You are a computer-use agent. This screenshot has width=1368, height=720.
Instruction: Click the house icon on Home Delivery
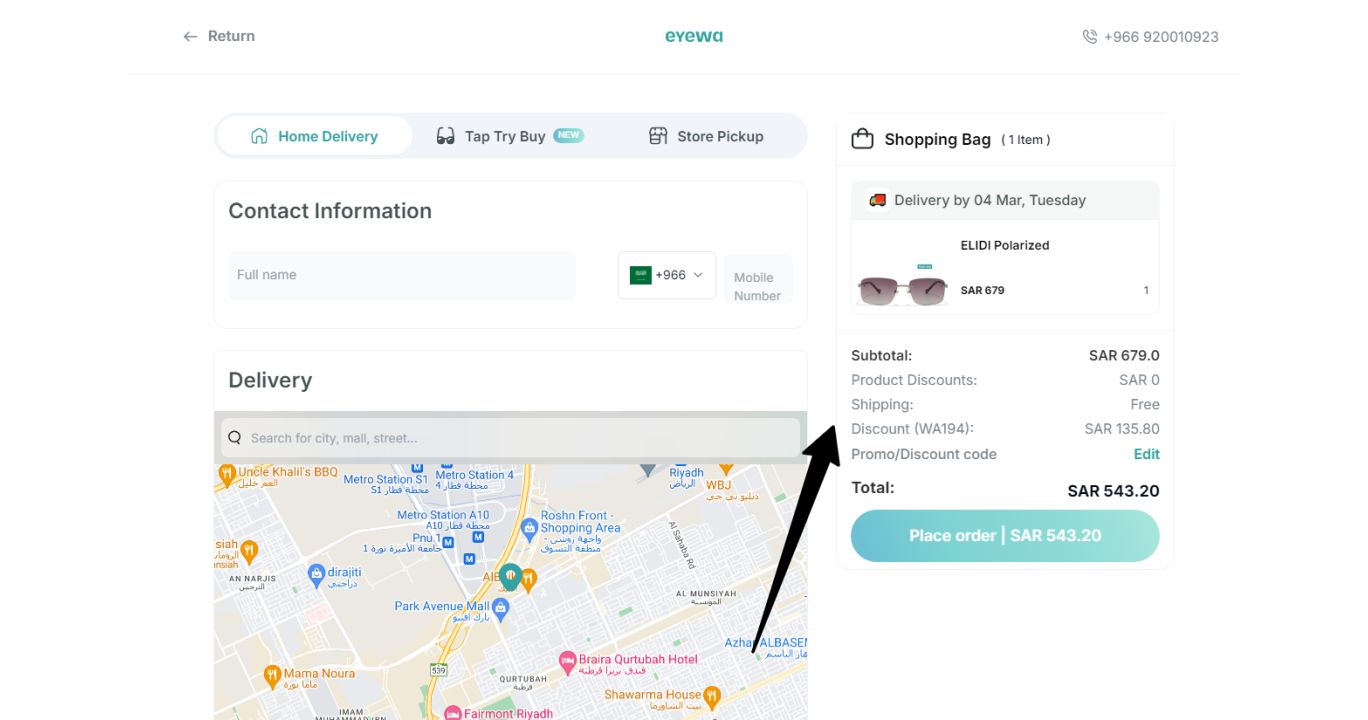(x=259, y=136)
